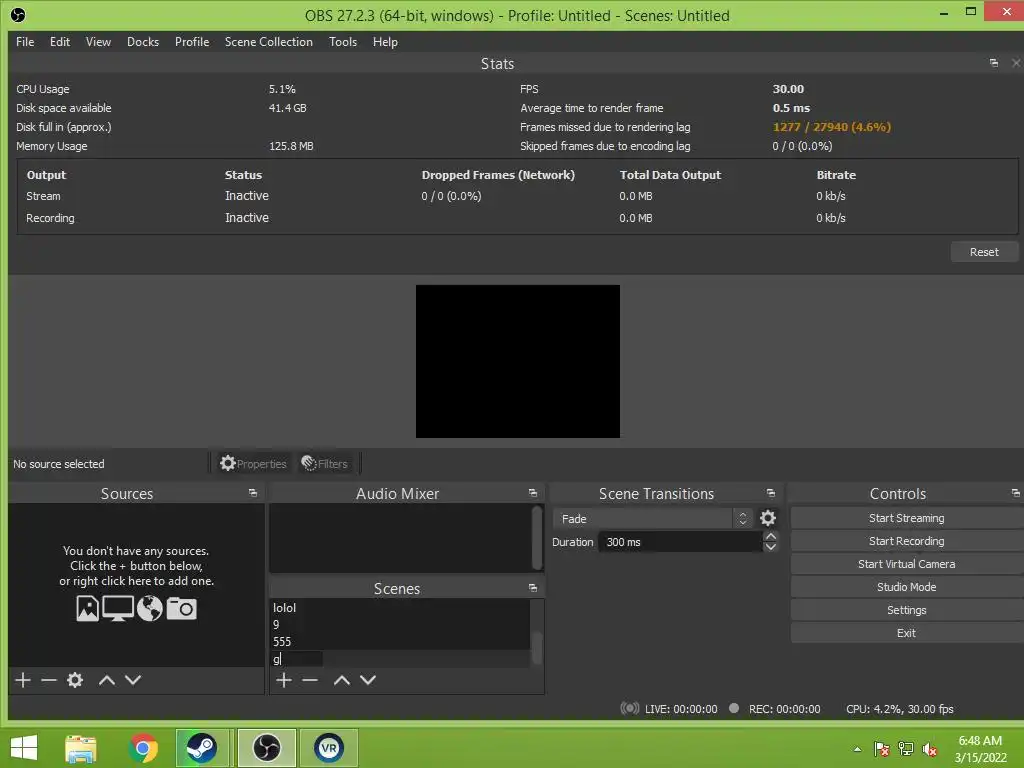Click the OBS Studio taskbar icon
Screen dimensions: 1024x768
click(x=266, y=747)
